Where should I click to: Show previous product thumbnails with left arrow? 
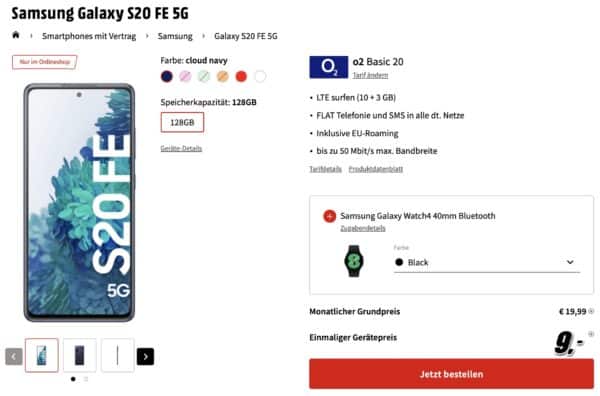tap(14, 357)
